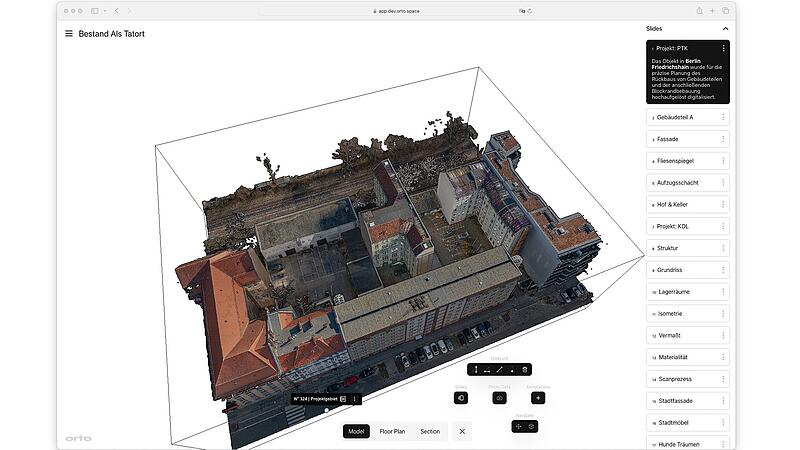Open options menu for Projekt: PTK slide
The width and height of the screenshot is (800, 450).
tap(723, 48)
